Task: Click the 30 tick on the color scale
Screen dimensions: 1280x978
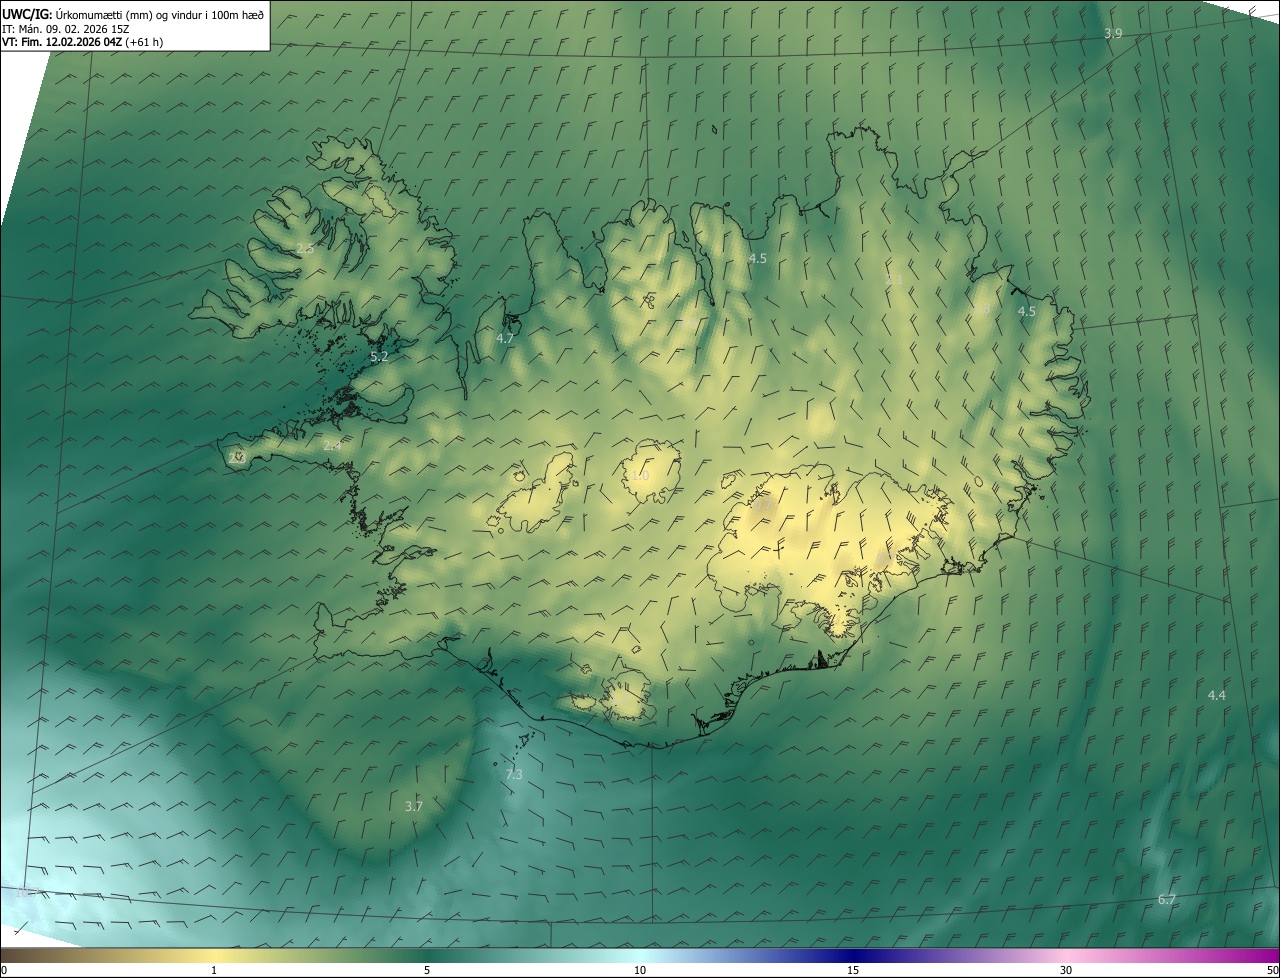Action: pyautogui.click(x=1066, y=970)
